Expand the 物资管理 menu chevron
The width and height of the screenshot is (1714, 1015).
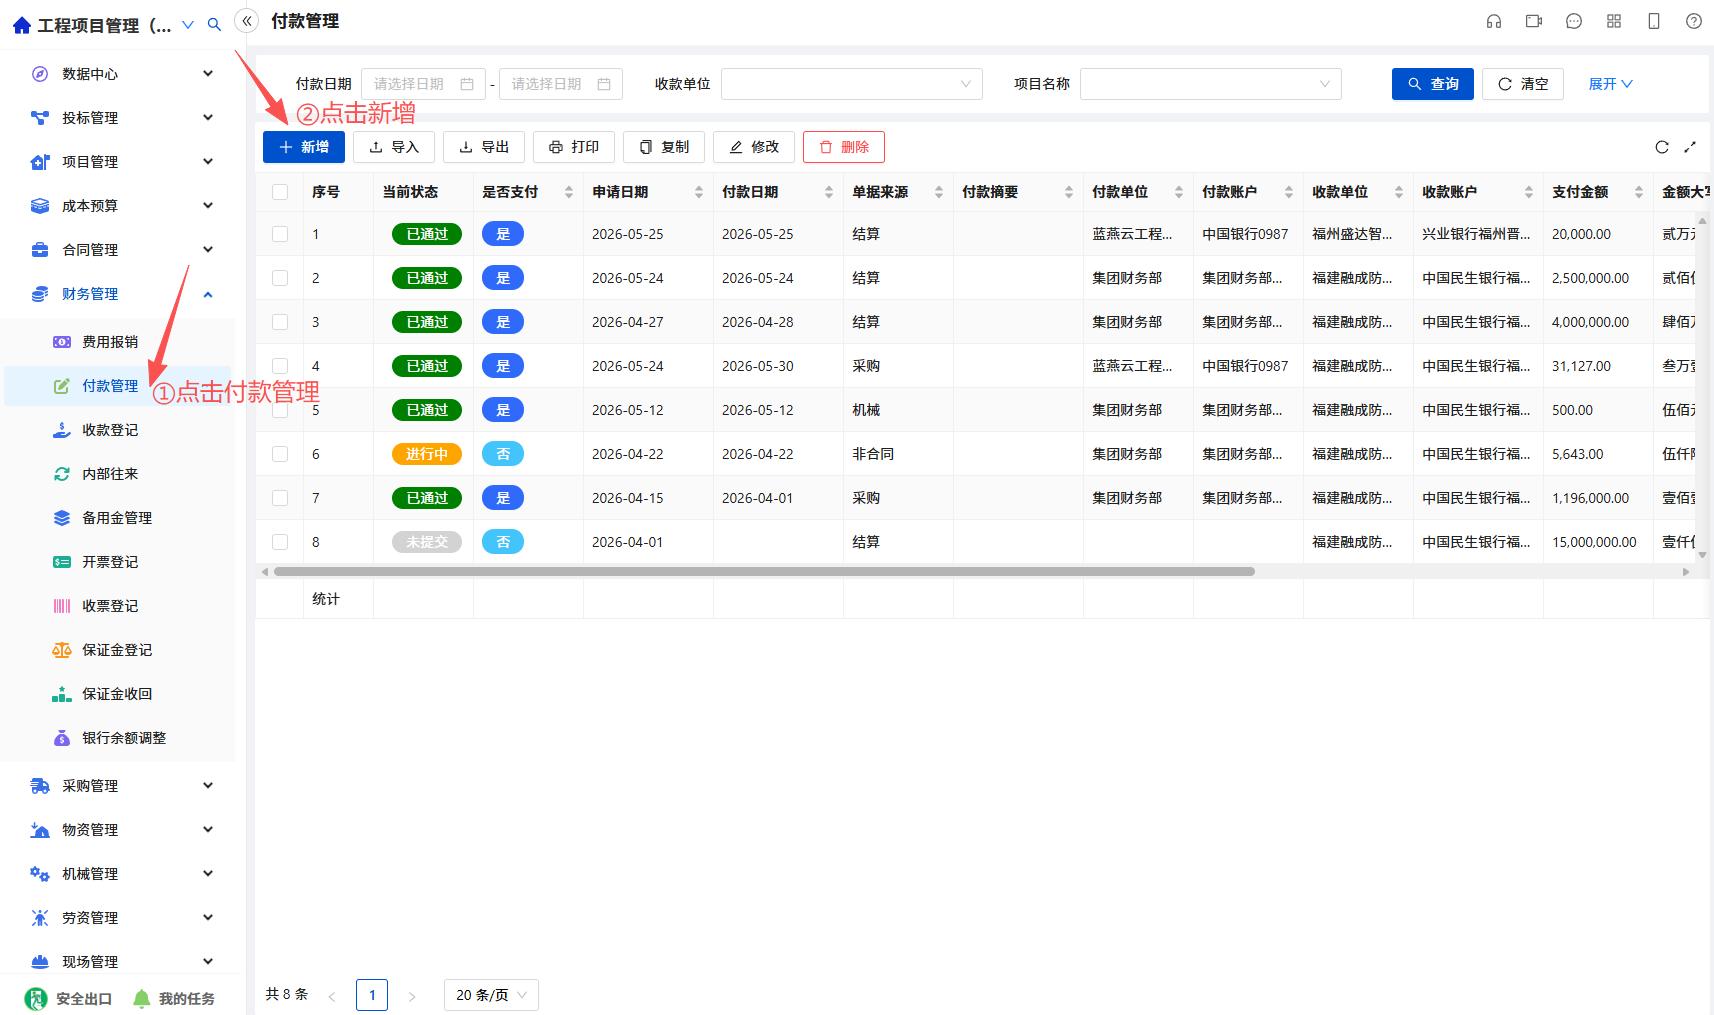click(x=208, y=830)
